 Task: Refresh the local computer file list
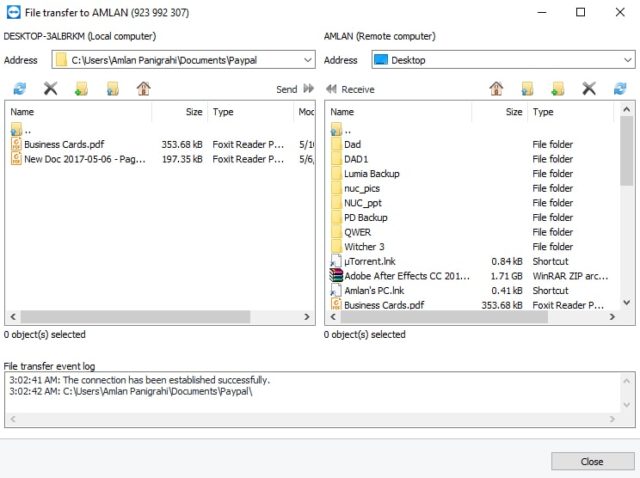[19, 89]
